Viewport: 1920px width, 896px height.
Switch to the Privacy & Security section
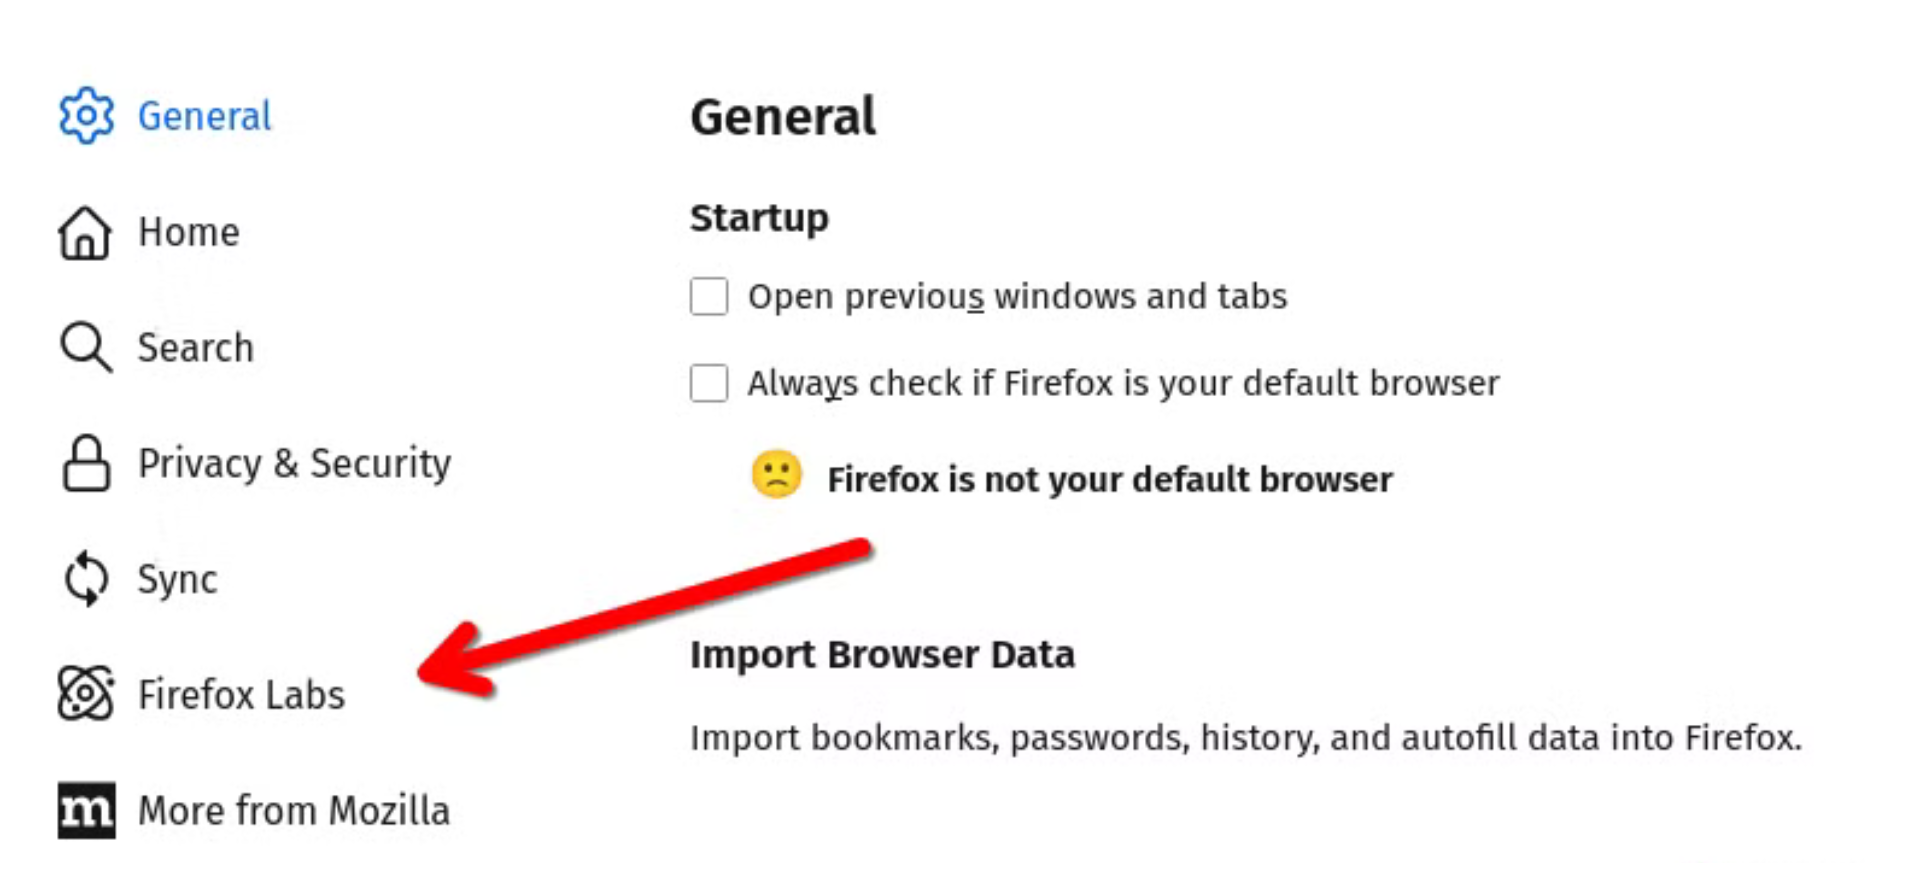pos(294,463)
